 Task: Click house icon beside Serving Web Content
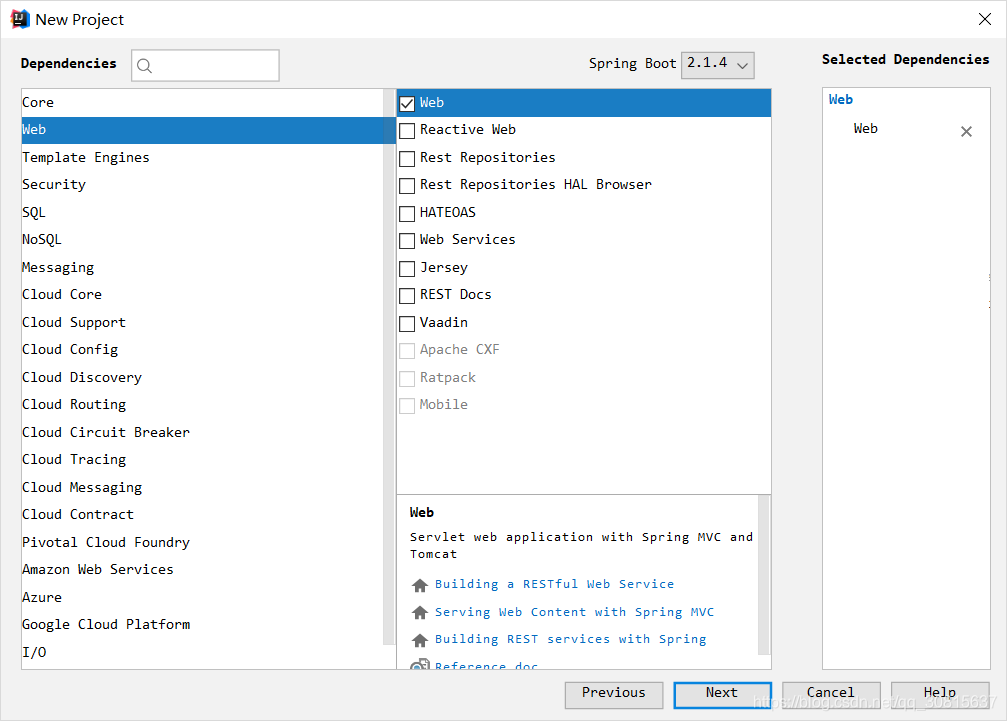pos(420,612)
